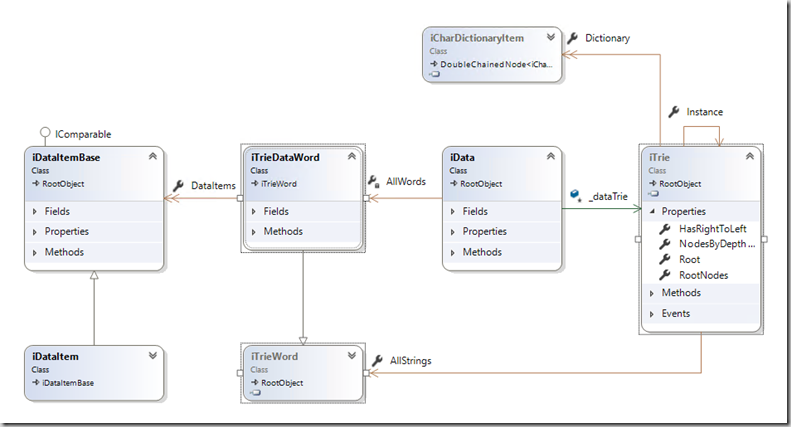Select the HasRightToLeft property wrench icon

click(665, 229)
